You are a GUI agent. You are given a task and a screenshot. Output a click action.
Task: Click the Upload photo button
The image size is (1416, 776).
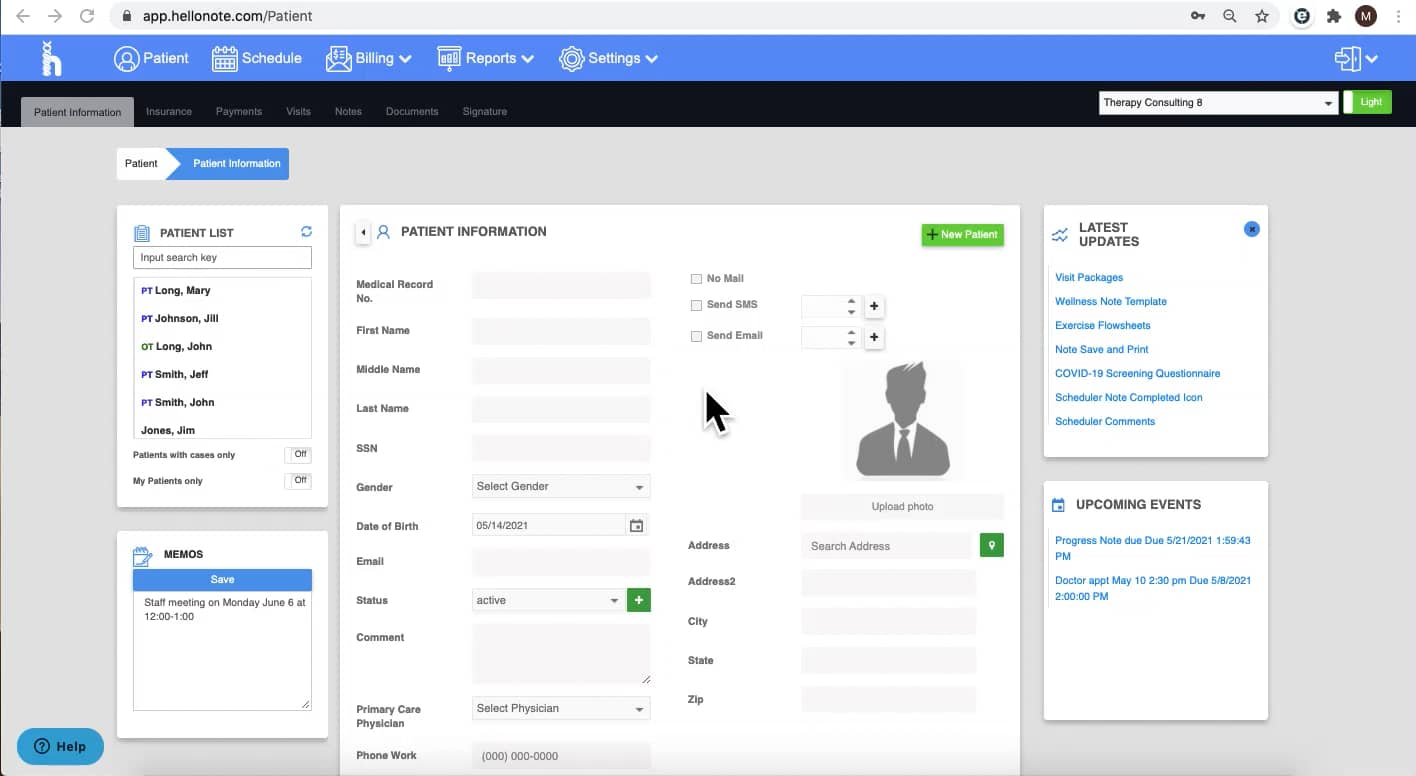tap(902, 507)
